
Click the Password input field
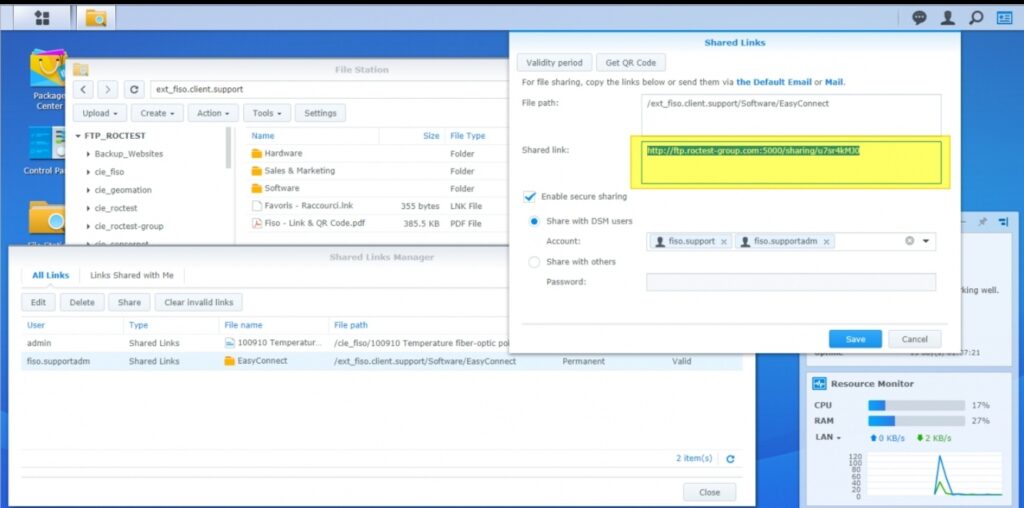click(790, 282)
